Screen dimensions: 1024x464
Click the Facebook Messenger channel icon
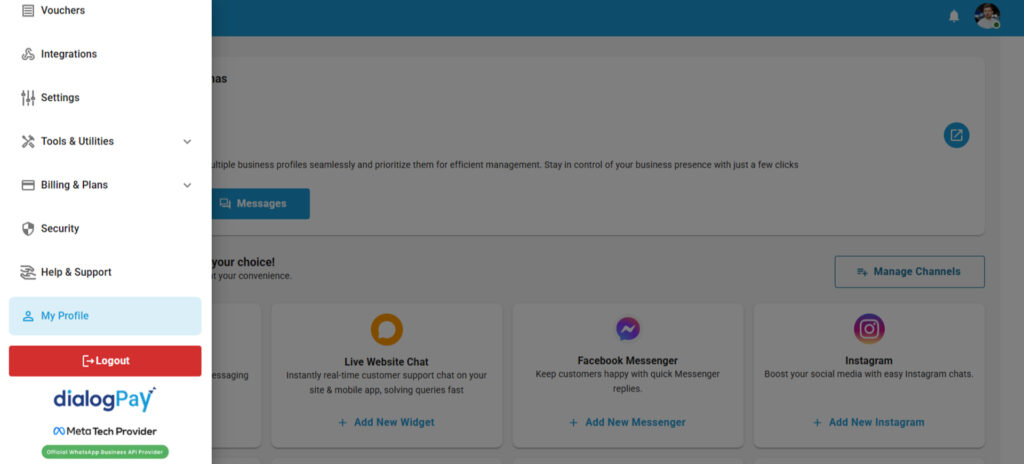coord(627,329)
